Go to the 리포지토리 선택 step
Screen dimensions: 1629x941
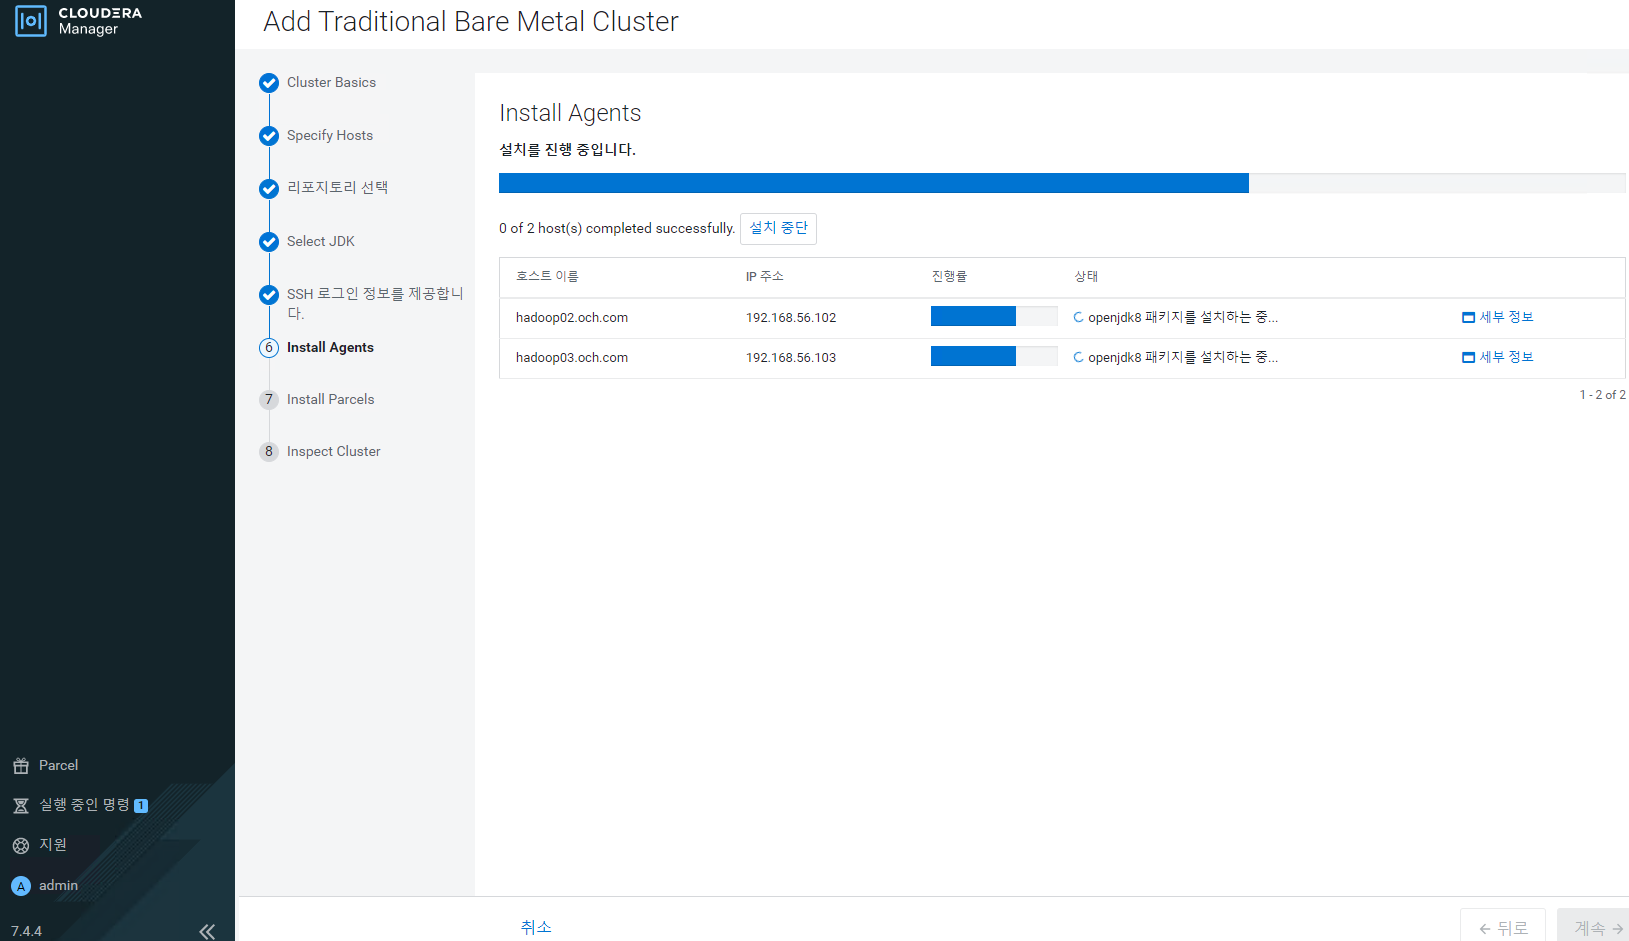point(337,188)
